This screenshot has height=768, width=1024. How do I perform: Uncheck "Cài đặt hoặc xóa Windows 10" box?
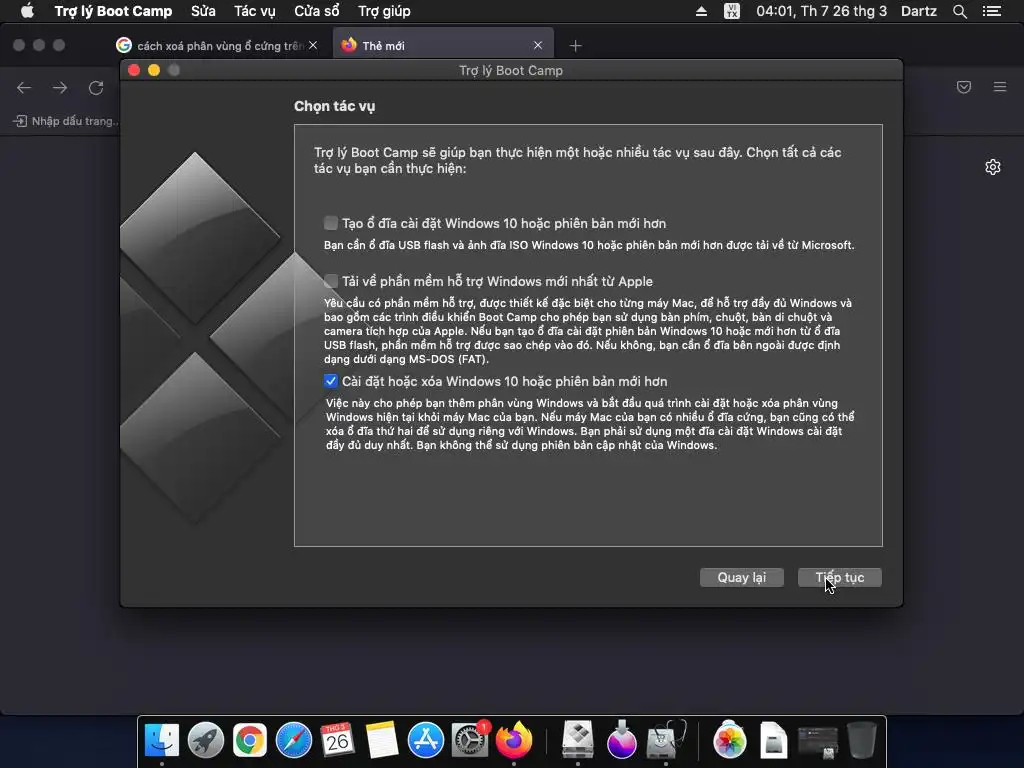pyautogui.click(x=330, y=381)
